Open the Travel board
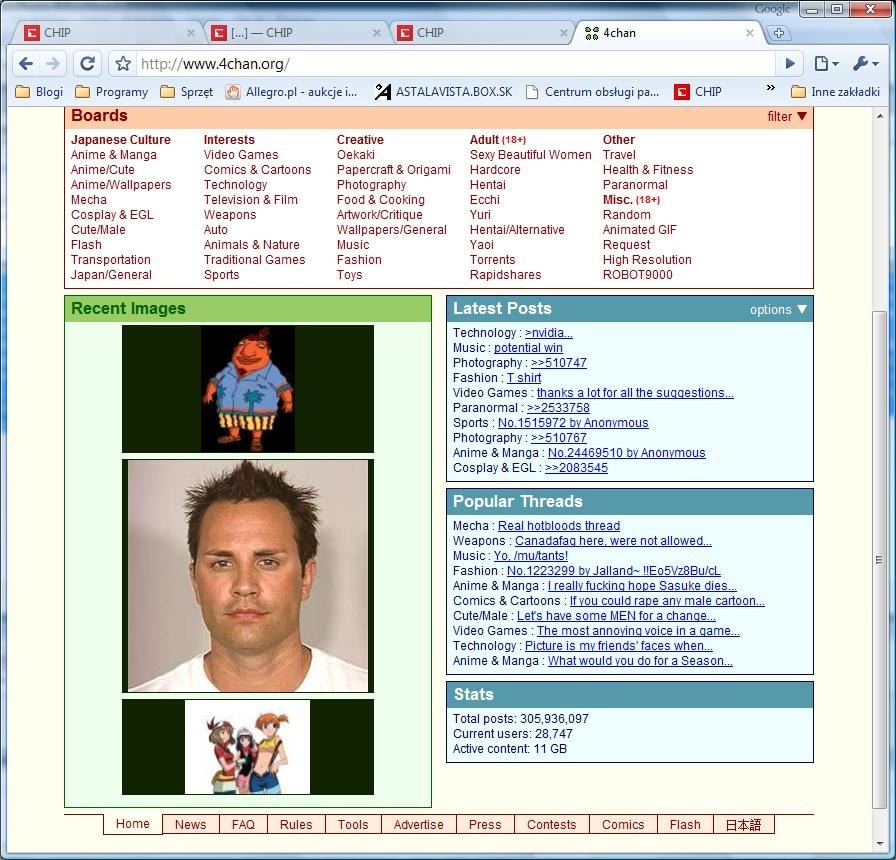896x860 pixels. (x=619, y=155)
